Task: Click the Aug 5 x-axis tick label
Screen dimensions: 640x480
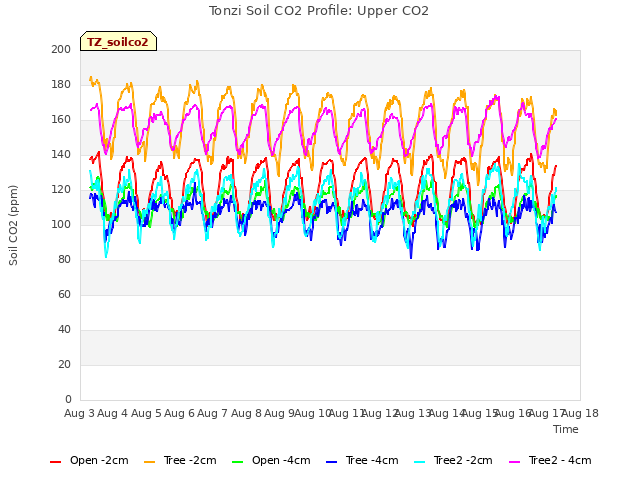Action: pyautogui.click(x=146, y=413)
